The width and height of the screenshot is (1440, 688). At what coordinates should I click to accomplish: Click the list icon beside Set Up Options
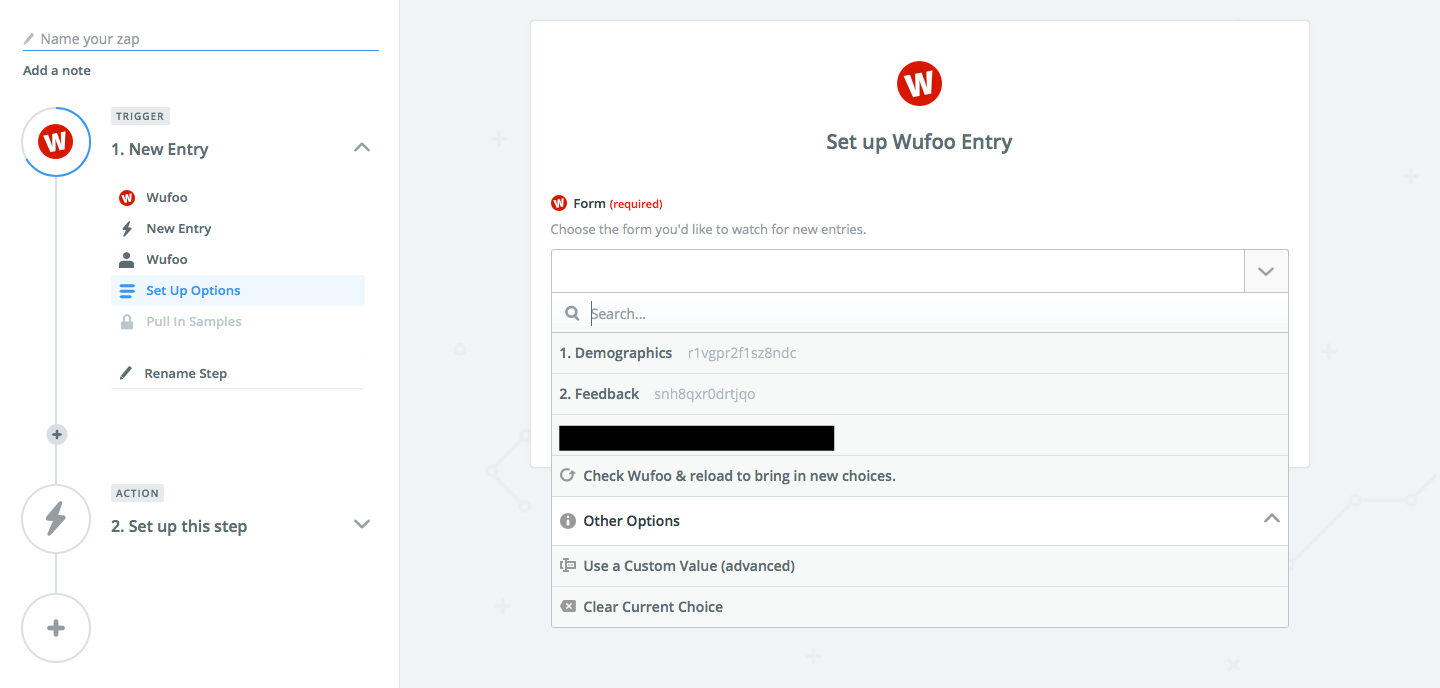coord(127,291)
